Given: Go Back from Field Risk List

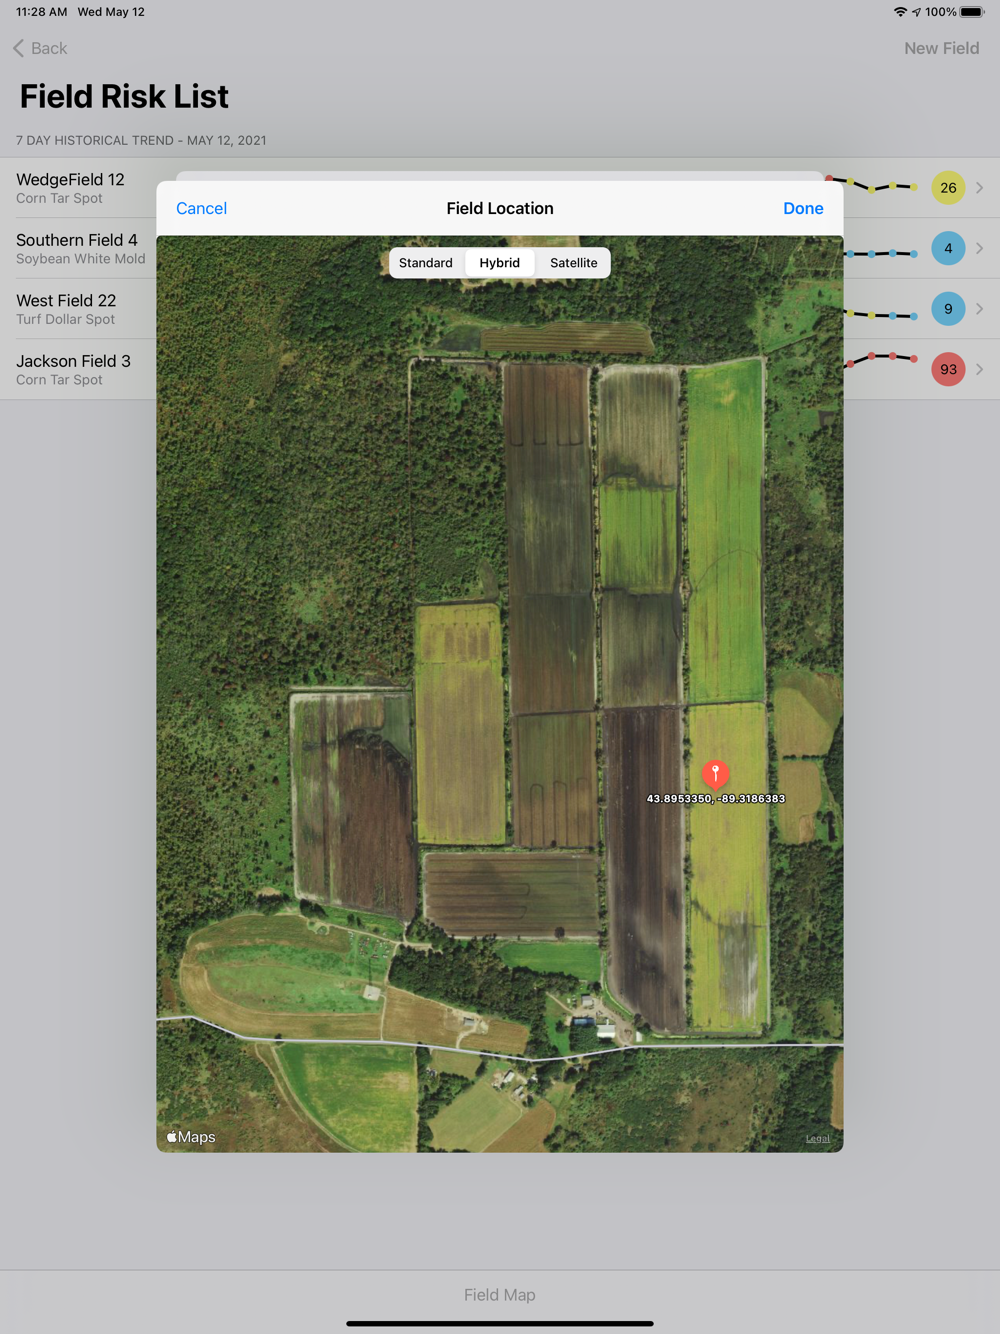Looking at the screenshot, I should tap(41, 48).
